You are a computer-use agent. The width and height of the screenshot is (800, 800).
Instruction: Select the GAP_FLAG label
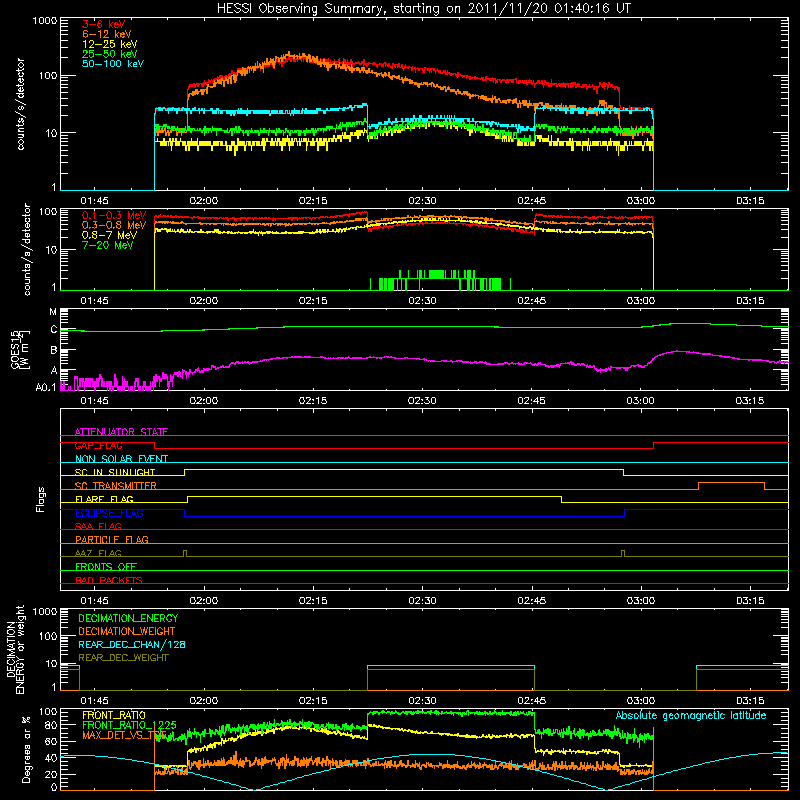(x=98, y=445)
